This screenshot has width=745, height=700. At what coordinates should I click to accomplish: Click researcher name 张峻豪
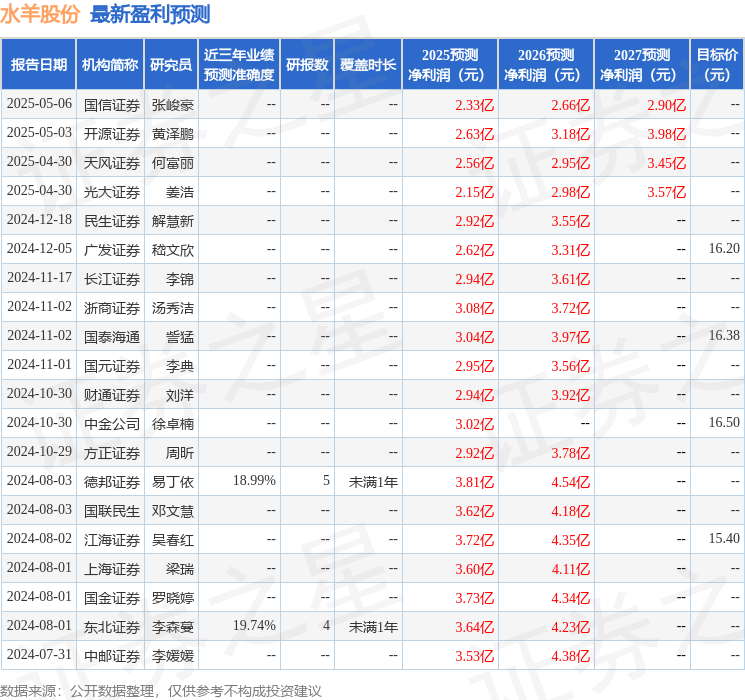click(x=173, y=105)
